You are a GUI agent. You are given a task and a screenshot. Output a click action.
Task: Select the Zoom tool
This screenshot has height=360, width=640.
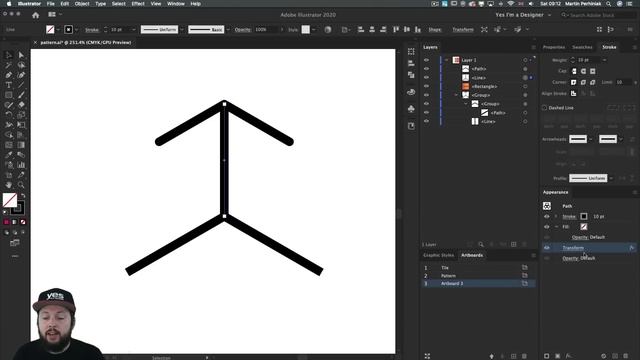pos(21,185)
